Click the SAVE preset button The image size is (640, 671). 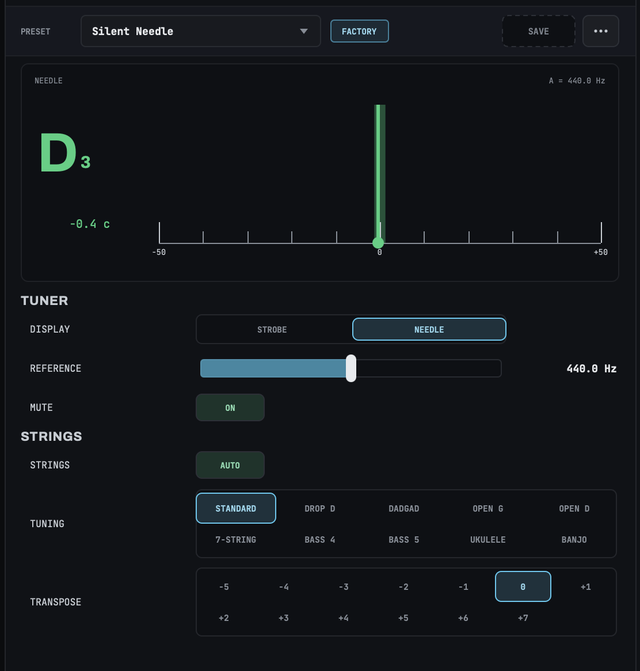(539, 31)
